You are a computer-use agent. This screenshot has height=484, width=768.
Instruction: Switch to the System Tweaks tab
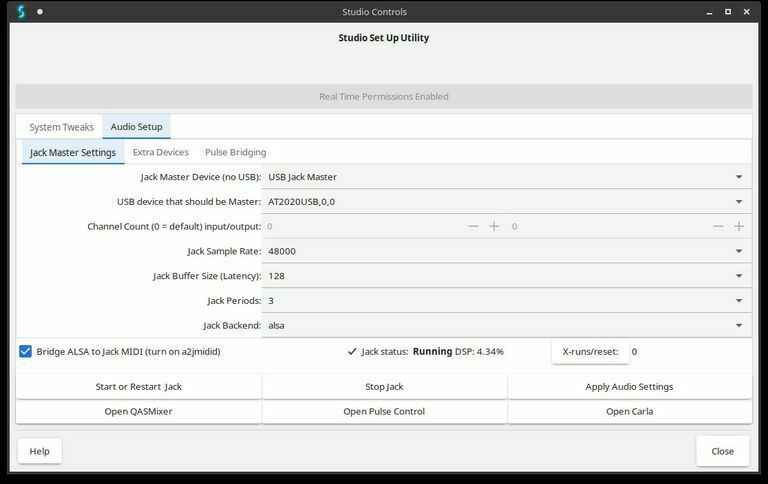pos(61,127)
